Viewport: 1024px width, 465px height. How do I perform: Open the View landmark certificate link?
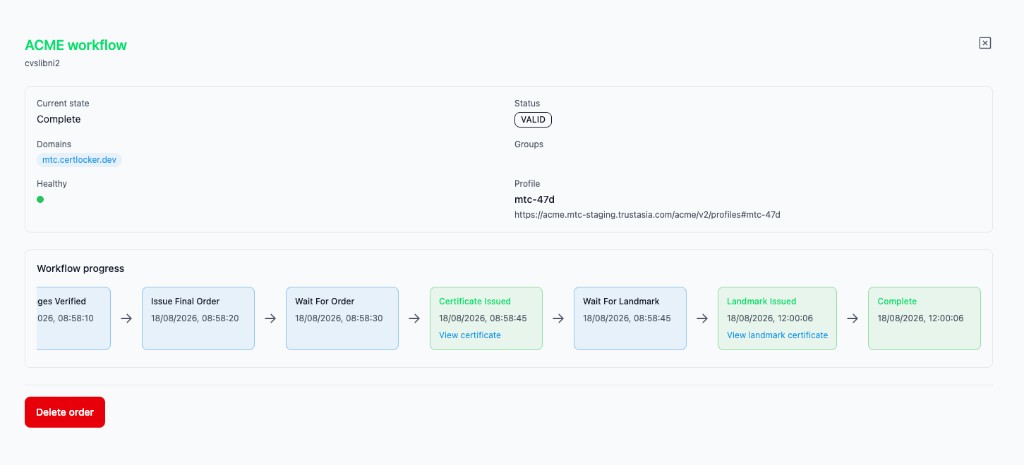(x=777, y=335)
